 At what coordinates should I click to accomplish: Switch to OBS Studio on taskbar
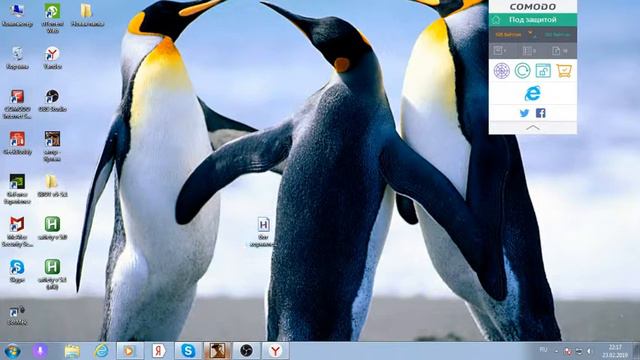coord(246,351)
